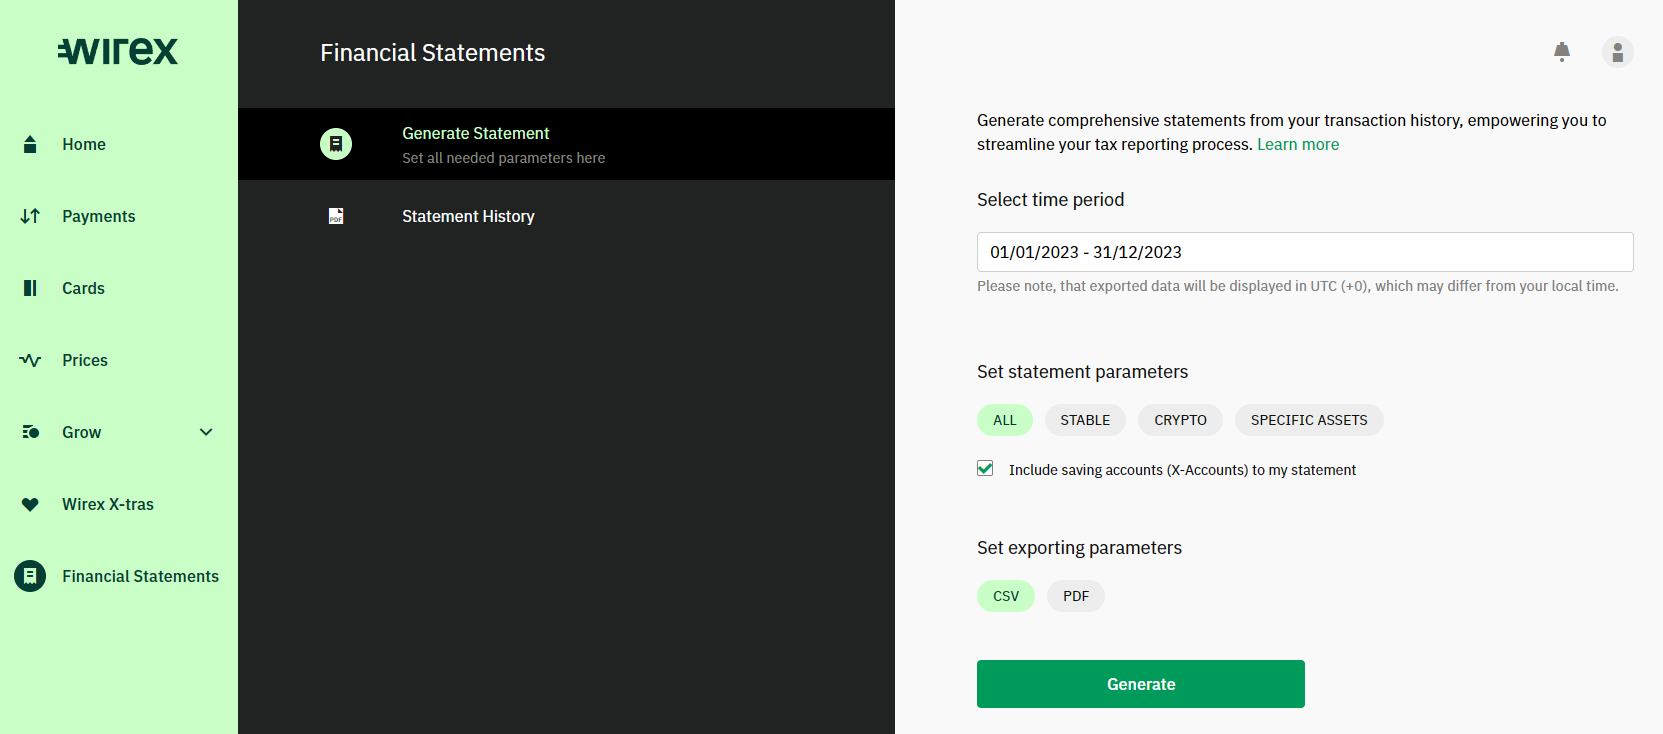Click the UTC export note text
Image resolution: width=1663 pixels, height=734 pixels.
click(1297, 286)
